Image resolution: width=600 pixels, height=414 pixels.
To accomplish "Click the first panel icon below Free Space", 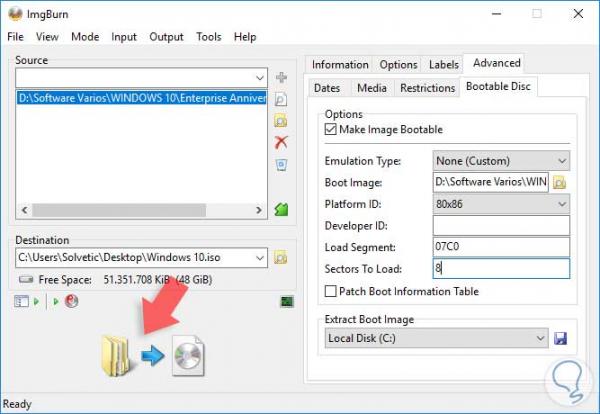I will 21,302.
